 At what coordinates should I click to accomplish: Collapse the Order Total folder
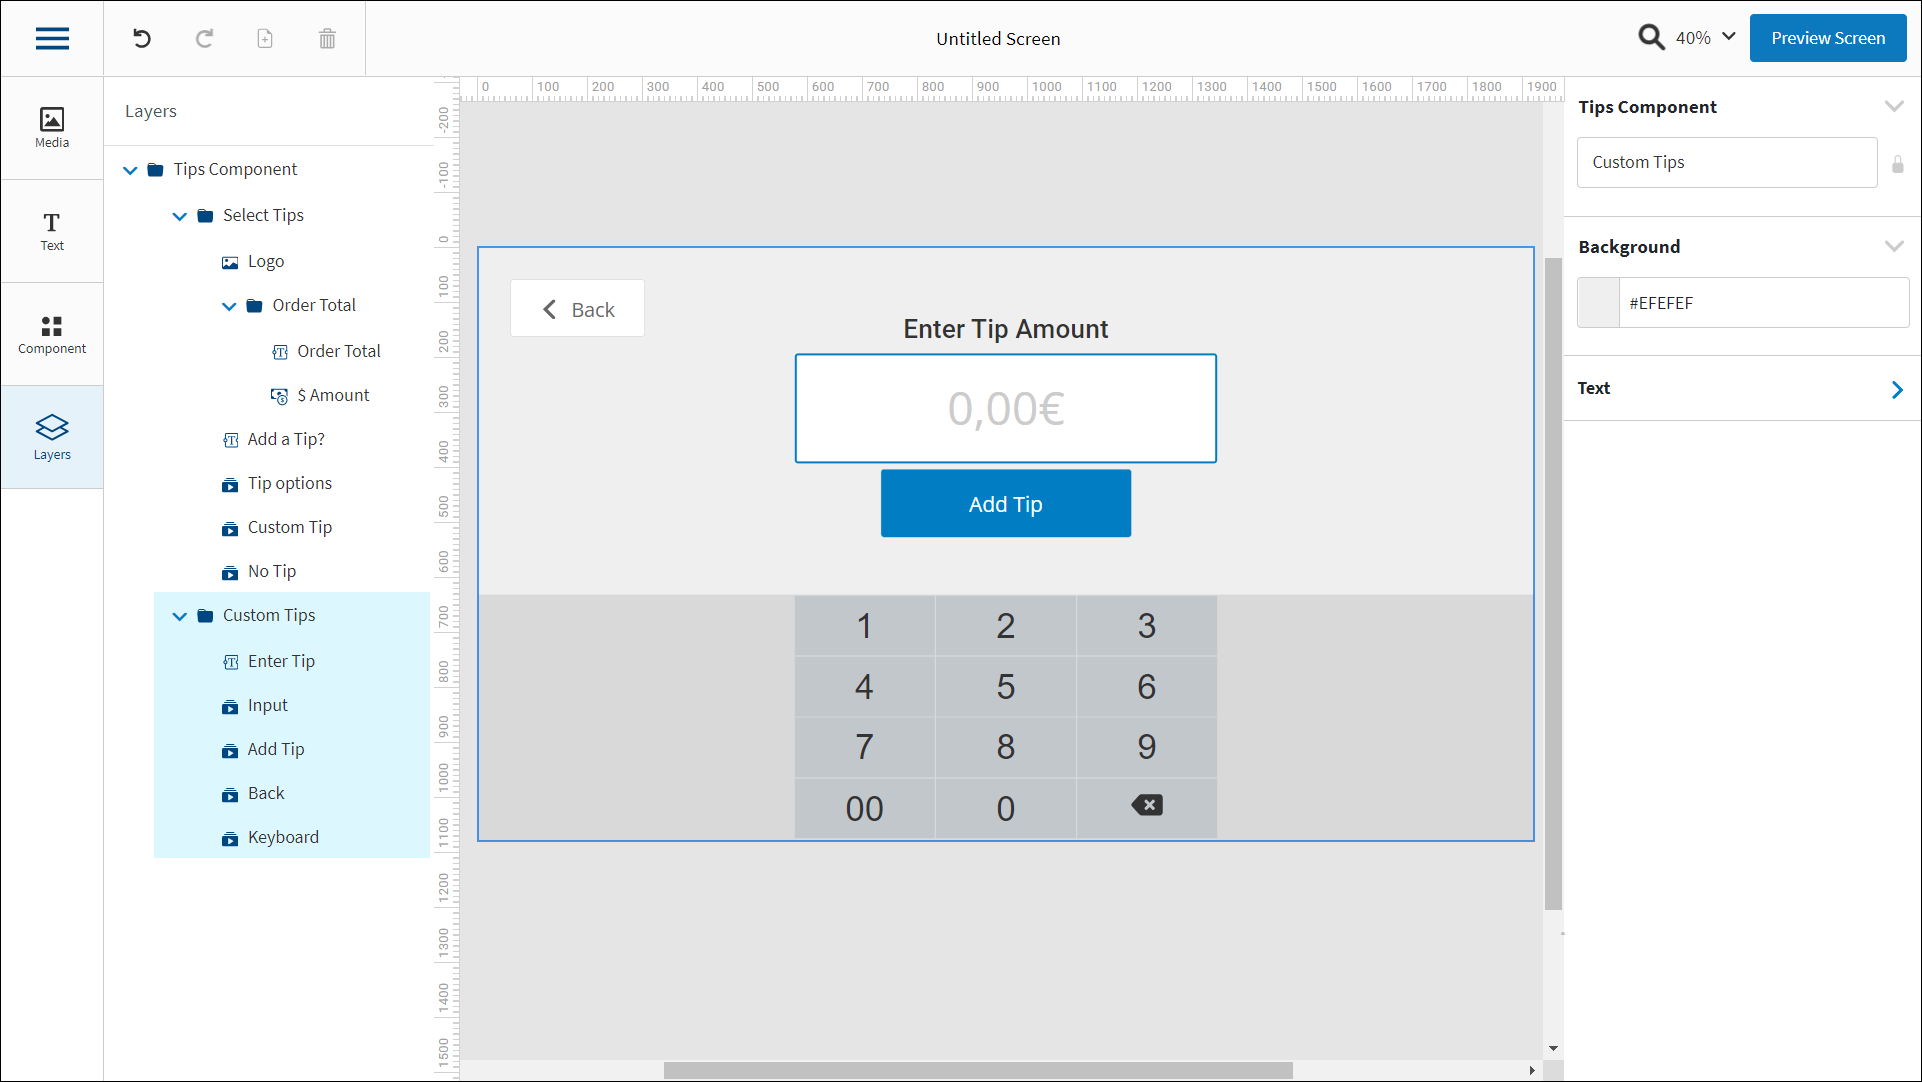tap(229, 306)
